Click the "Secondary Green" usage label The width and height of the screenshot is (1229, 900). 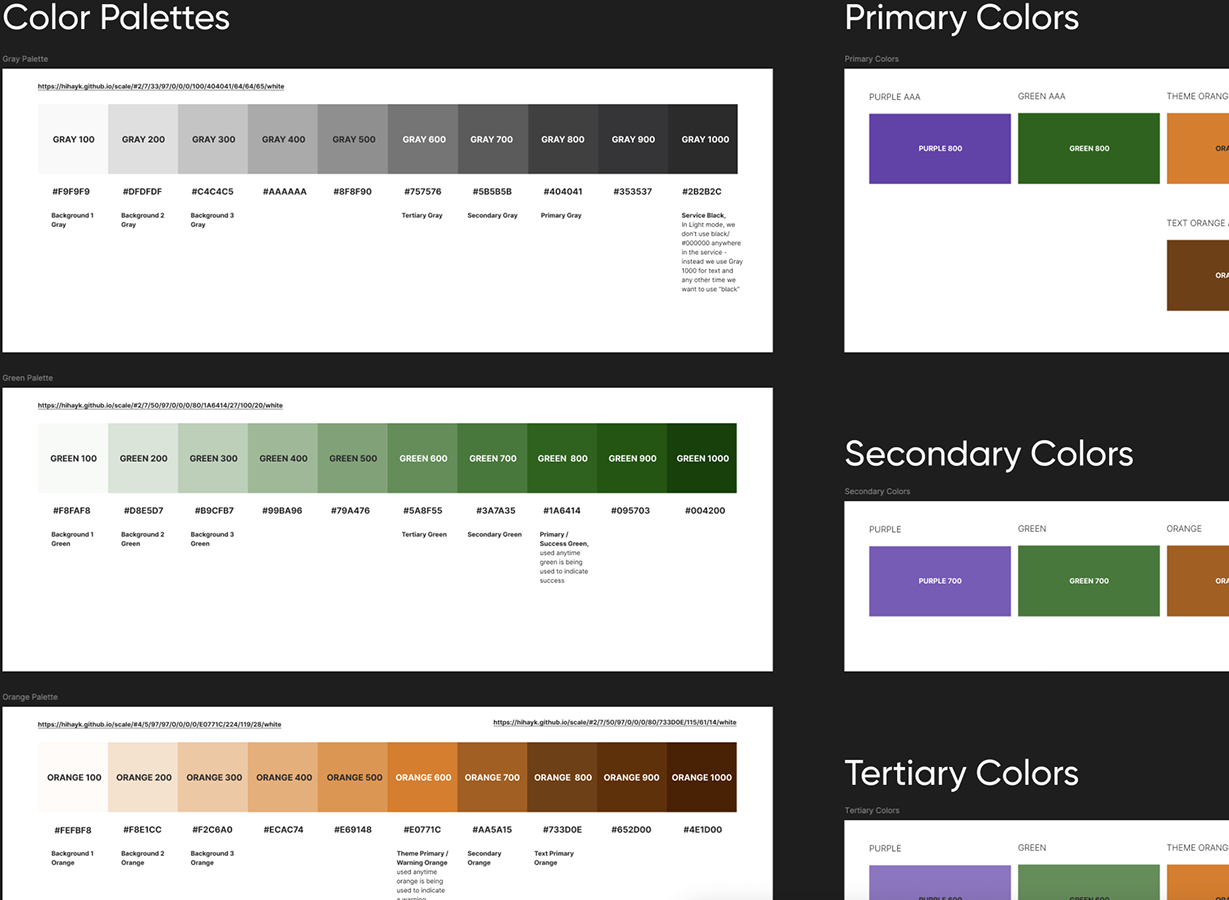click(x=495, y=535)
